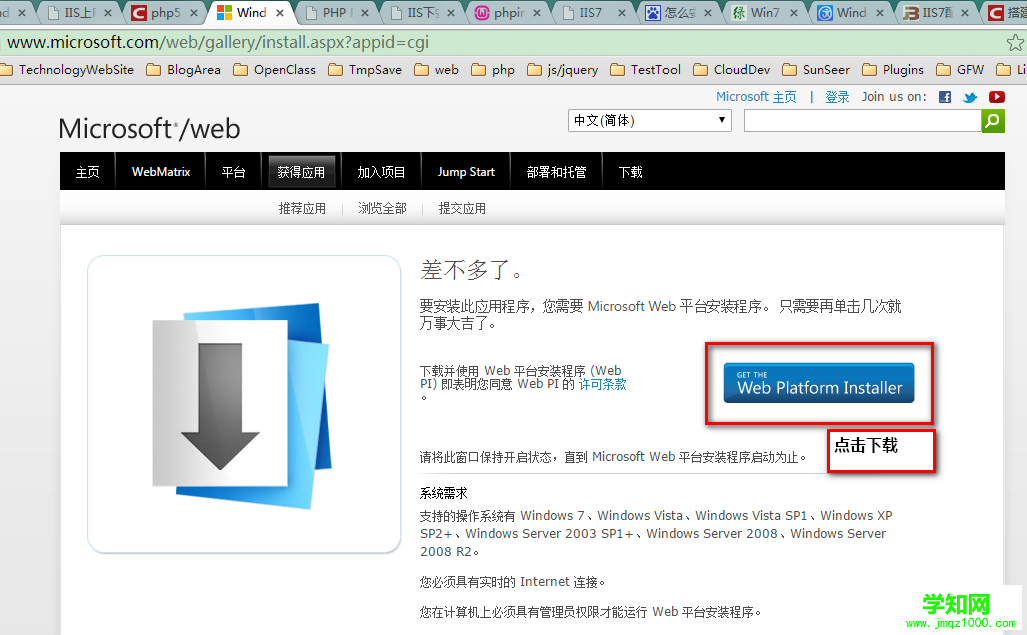Click the 登录 sign-in link

click(x=837, y=97)
